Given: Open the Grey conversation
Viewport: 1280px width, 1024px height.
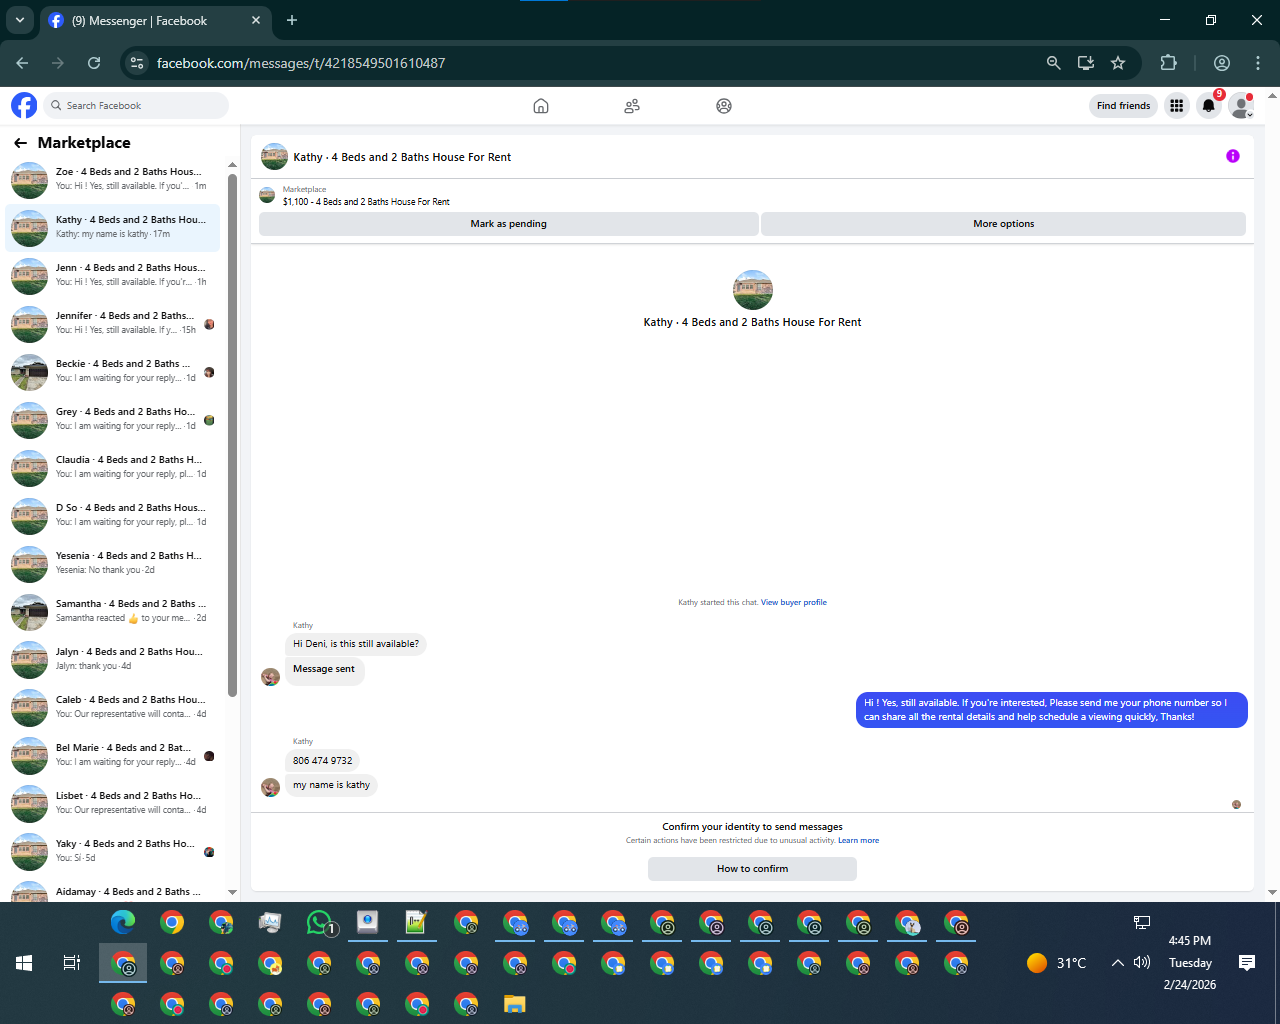Looking at the screenshot, I should [112, 420].
